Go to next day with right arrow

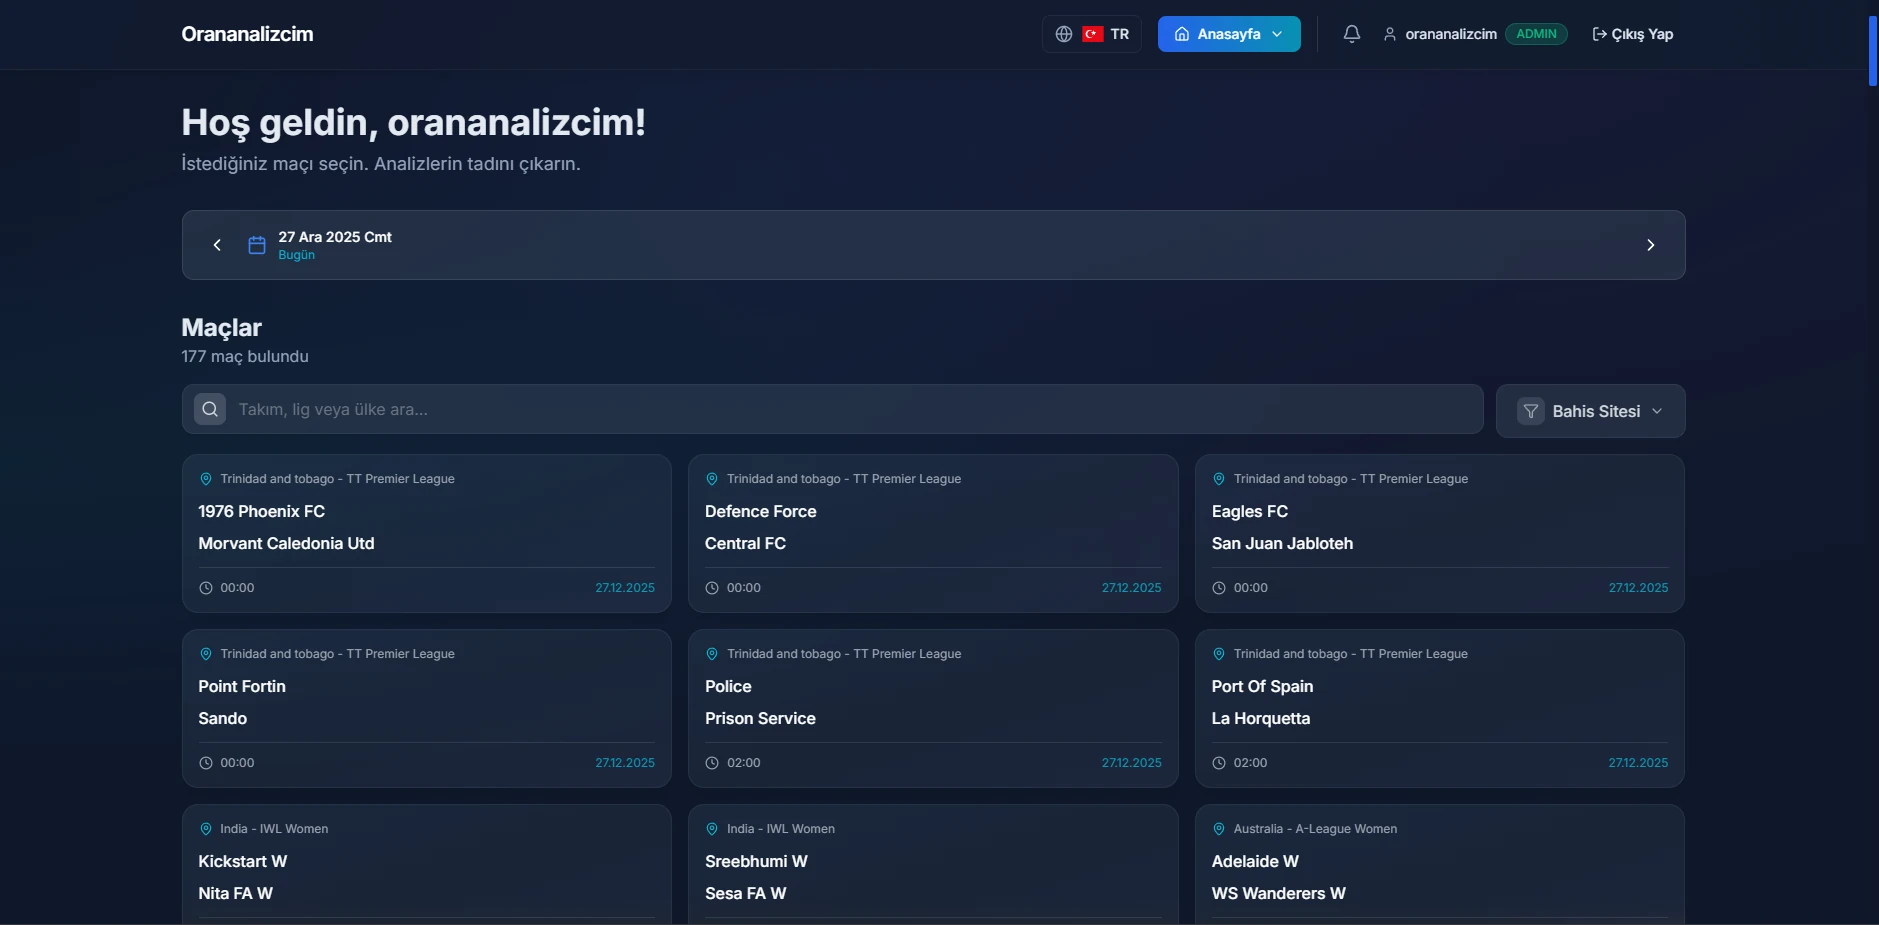click(x=1650, y=245)
